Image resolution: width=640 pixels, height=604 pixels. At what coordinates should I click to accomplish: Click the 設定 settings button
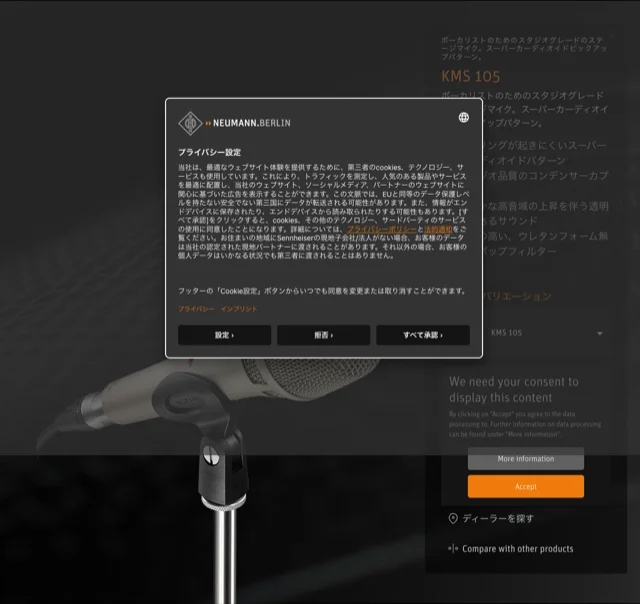pyautogui.click(x=224, y=335)
